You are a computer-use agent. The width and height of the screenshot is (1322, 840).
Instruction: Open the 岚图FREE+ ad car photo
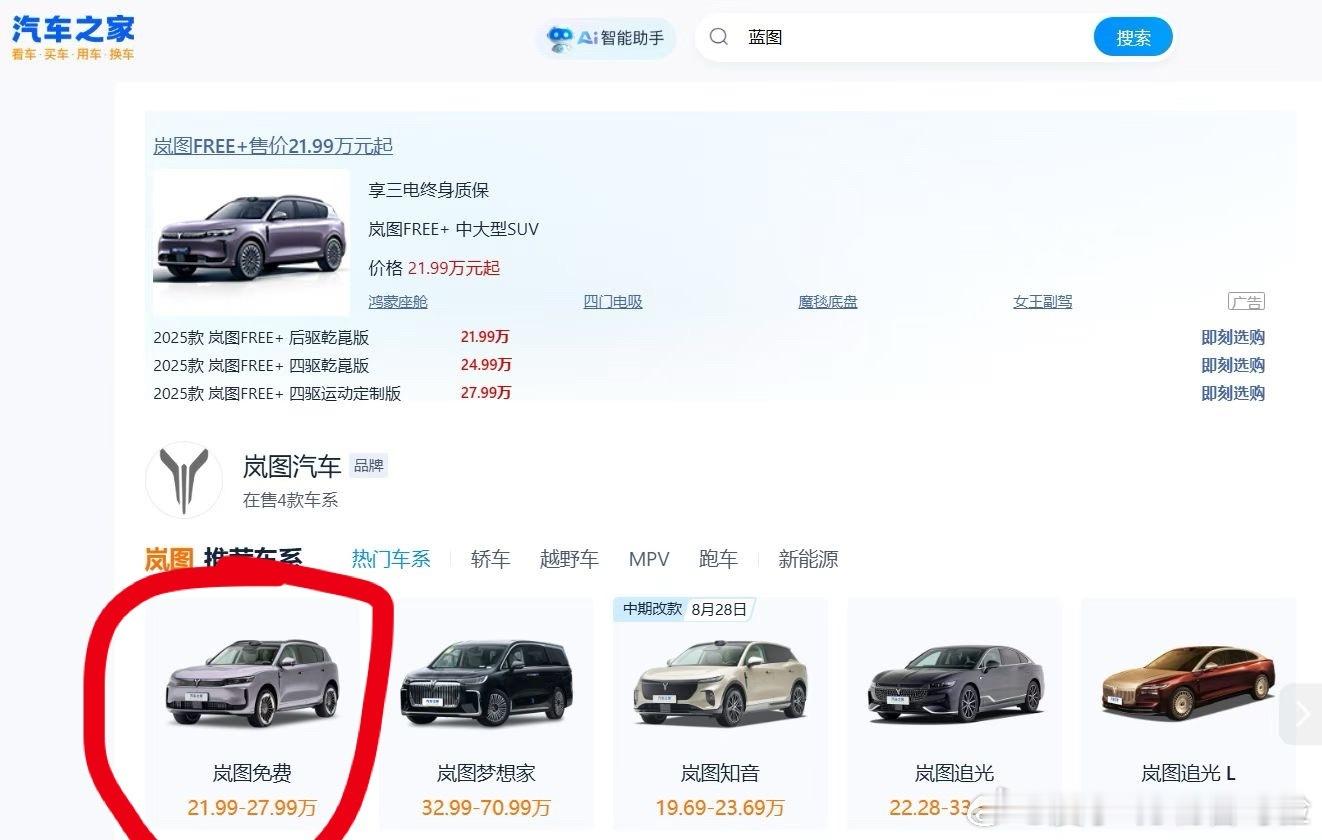pos(251,242)
